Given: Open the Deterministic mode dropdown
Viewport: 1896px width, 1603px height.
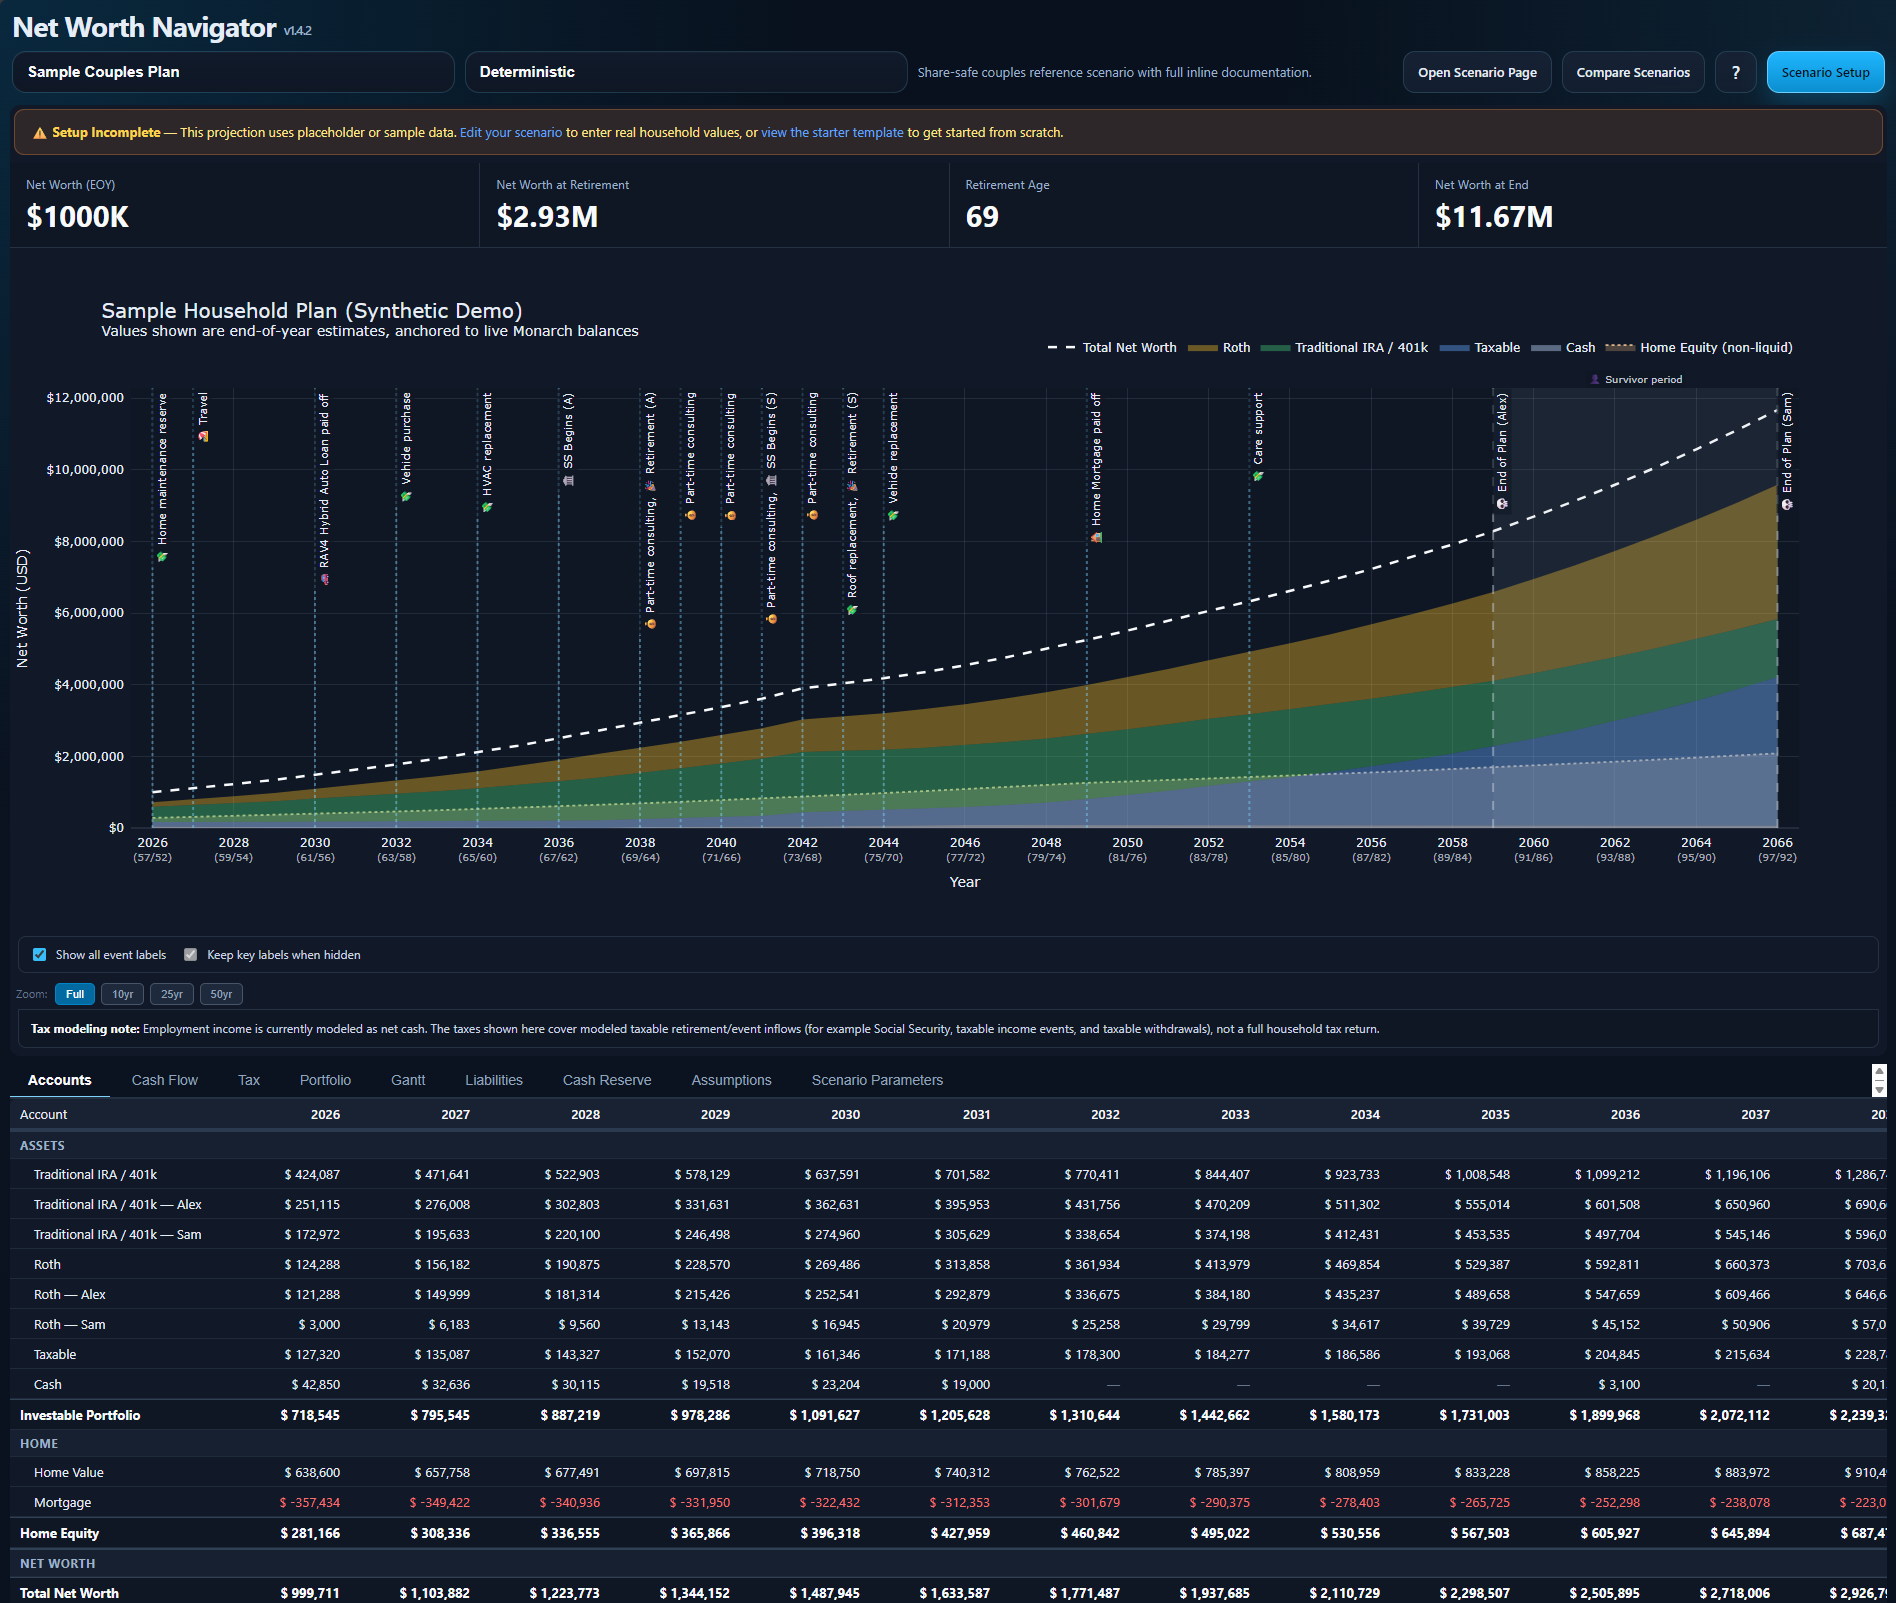Looking at the screenshot, I should click(x=686, y=72).
